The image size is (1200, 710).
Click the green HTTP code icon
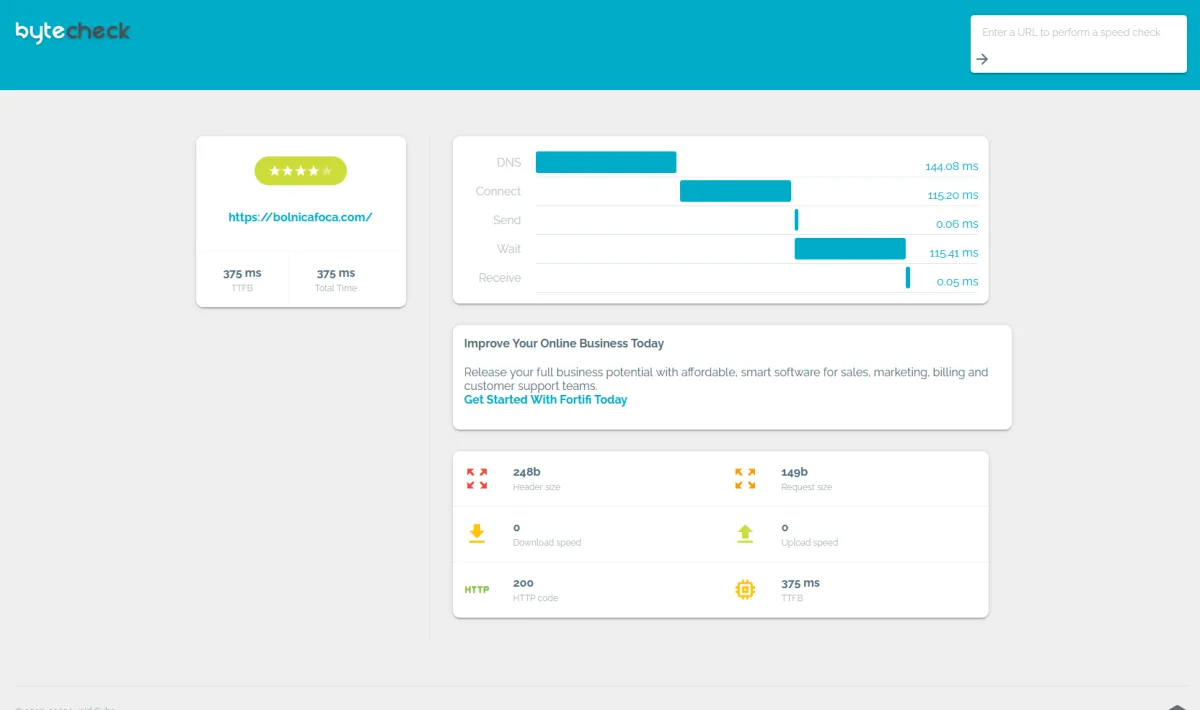[477, 589]
